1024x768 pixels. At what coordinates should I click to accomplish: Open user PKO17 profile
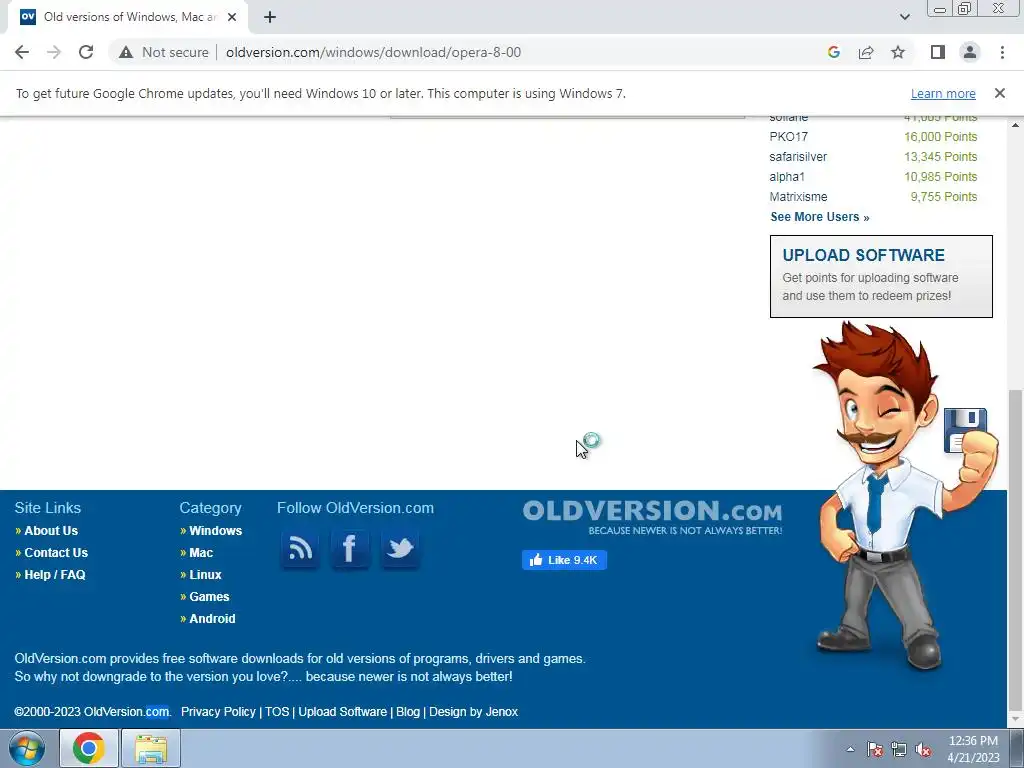pyautogui.click(x=788, y=136)
